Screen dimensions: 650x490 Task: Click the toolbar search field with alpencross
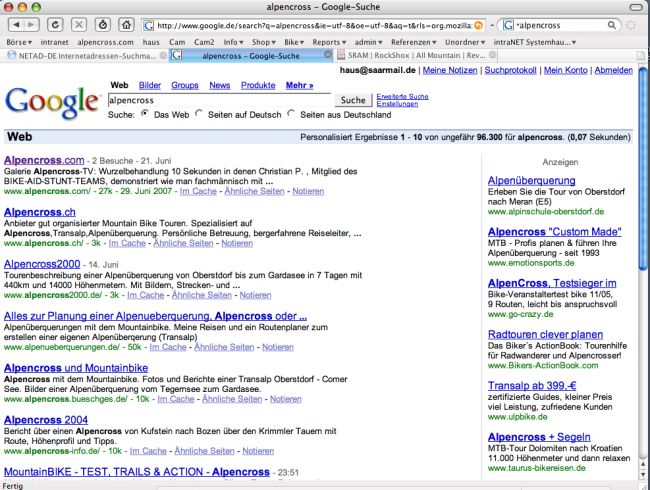coord(560,26)
